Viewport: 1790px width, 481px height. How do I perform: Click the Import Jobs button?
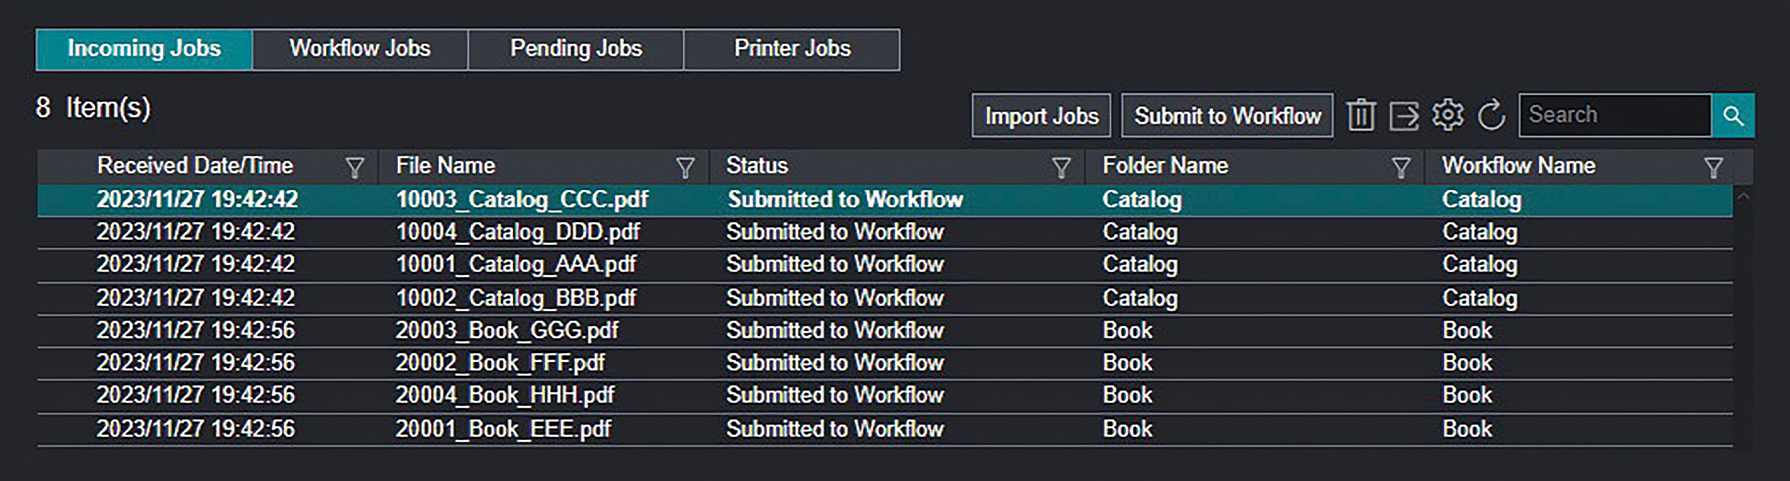click(x=1041, y=116)
